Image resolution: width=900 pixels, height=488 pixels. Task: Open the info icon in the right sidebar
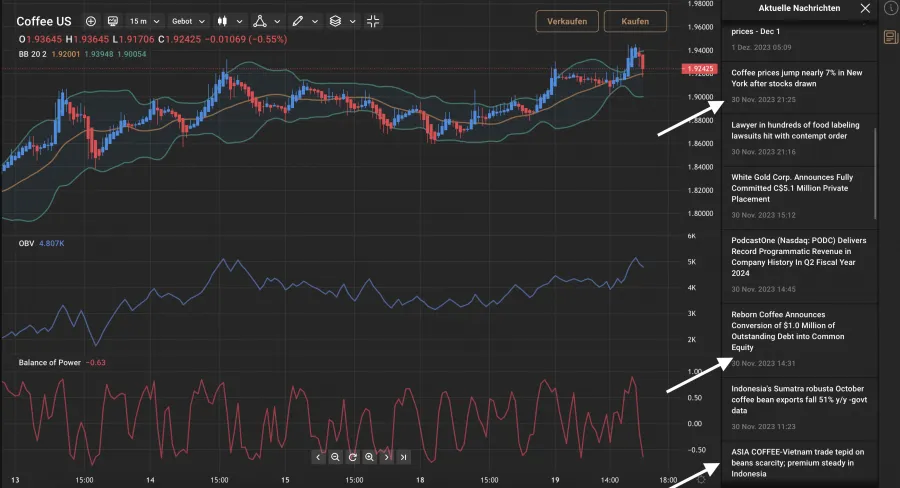(889, 8)
